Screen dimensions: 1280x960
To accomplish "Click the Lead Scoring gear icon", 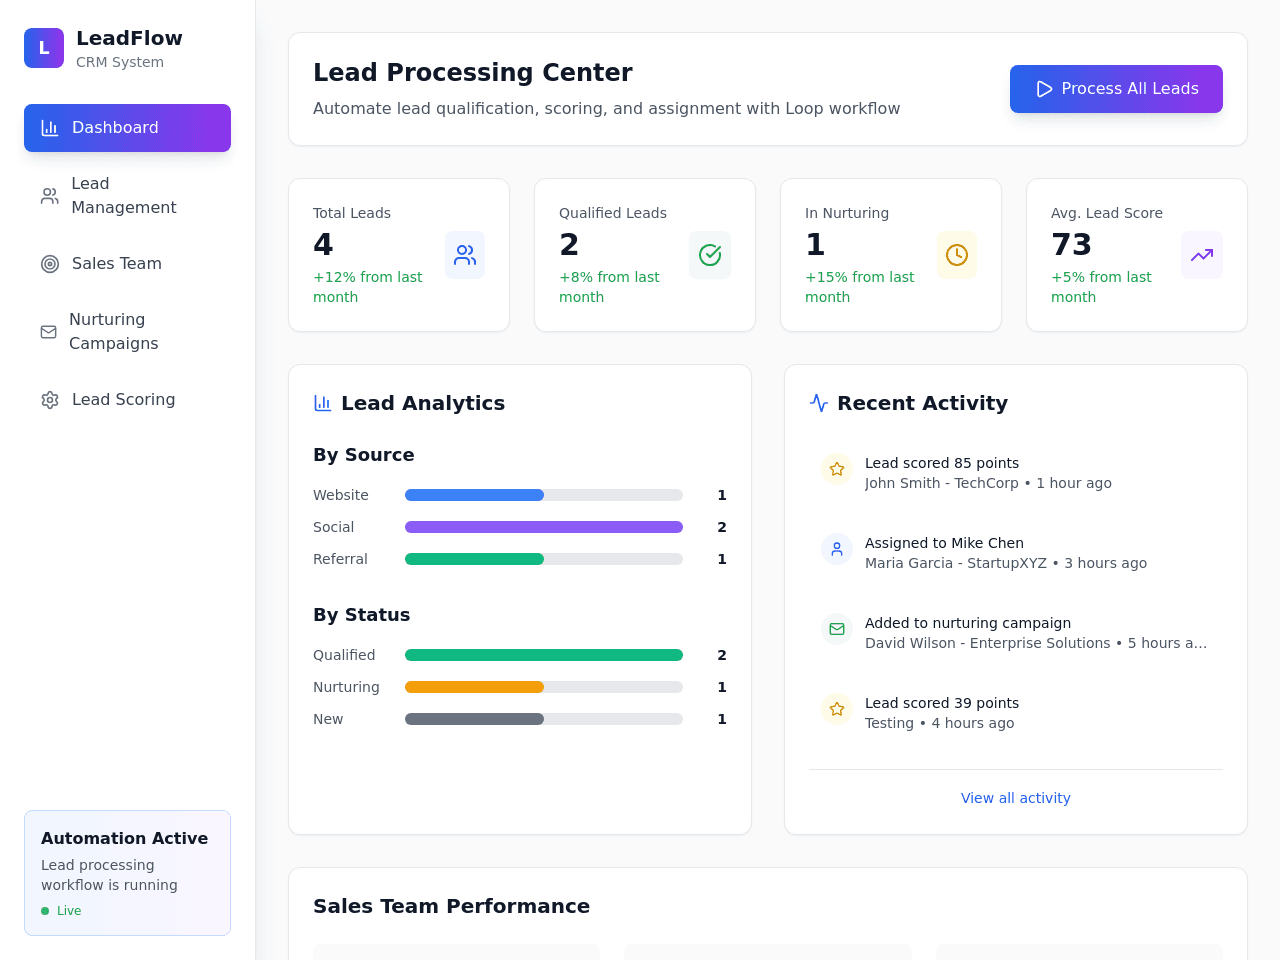I will point(49,400).
